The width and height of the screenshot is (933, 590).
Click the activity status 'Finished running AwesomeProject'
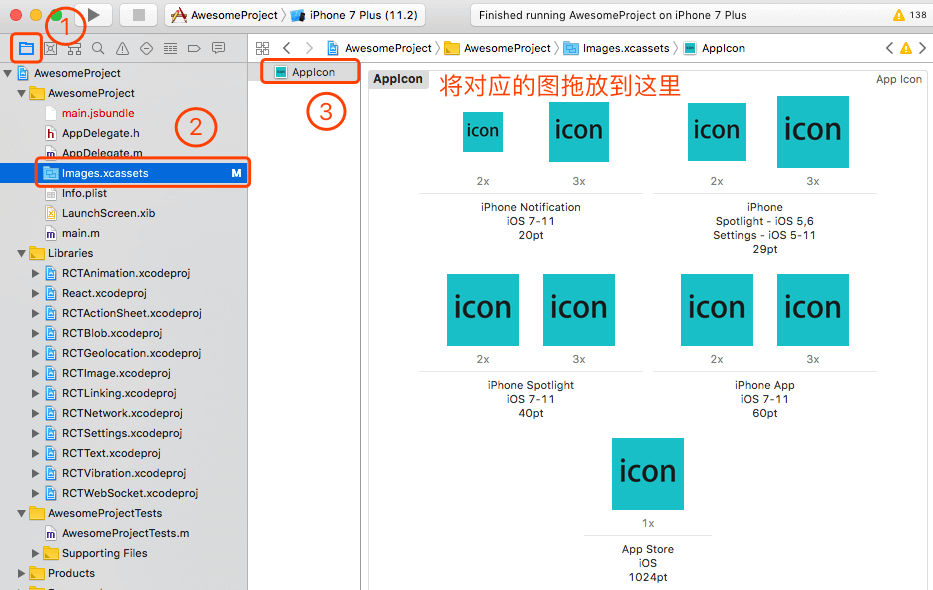[x=612, y=15]
